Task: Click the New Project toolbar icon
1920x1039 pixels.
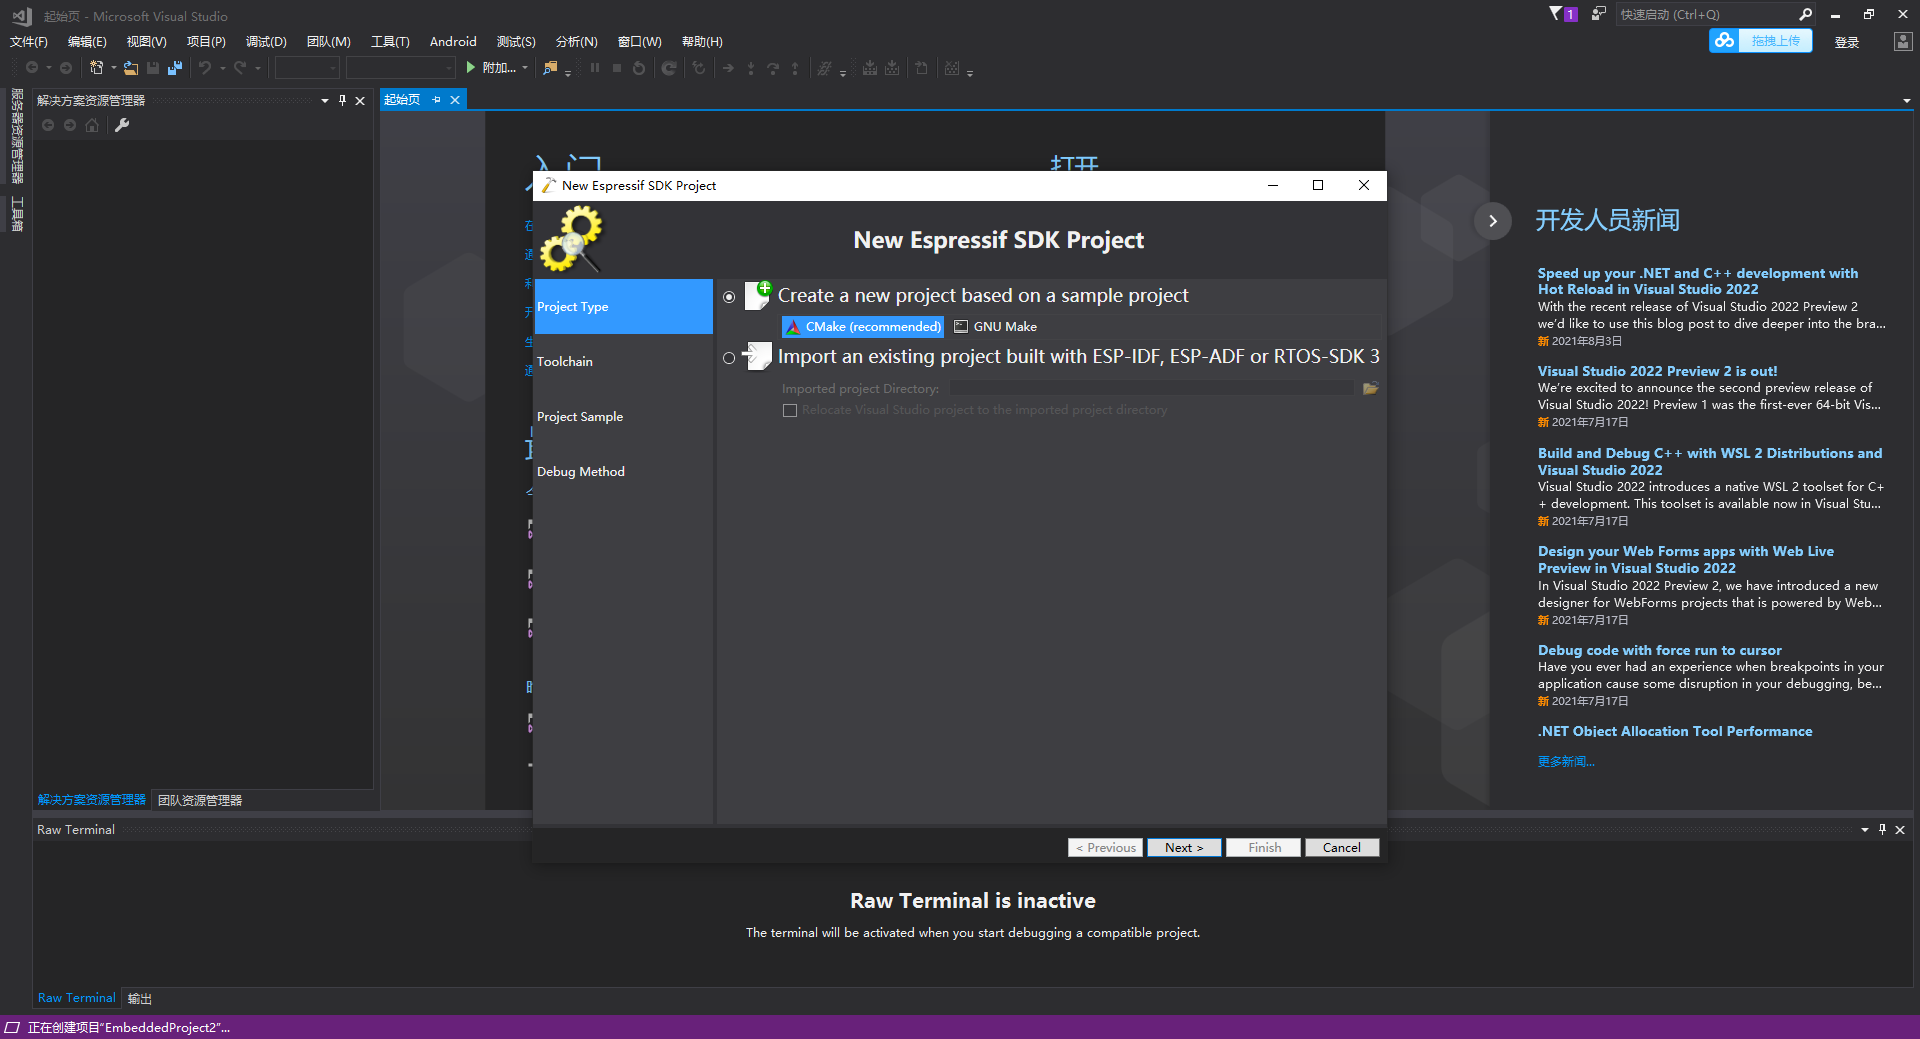Action: (x=96, y=68)
